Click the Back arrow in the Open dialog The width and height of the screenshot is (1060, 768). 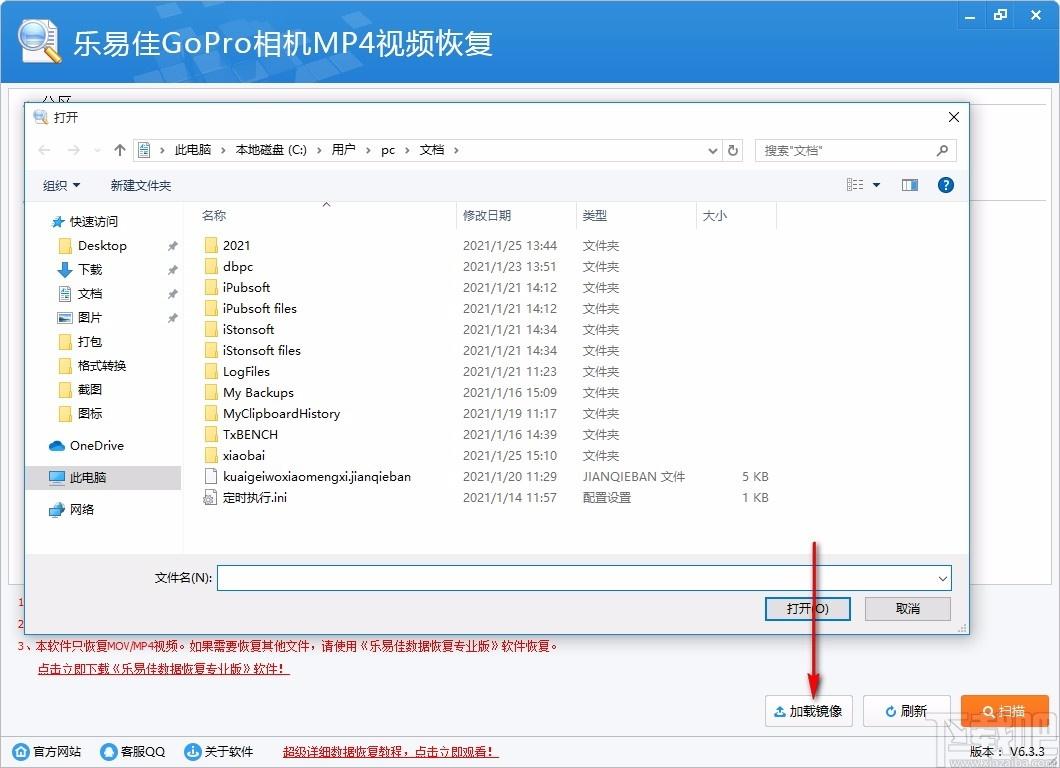[x=45, y=150]
